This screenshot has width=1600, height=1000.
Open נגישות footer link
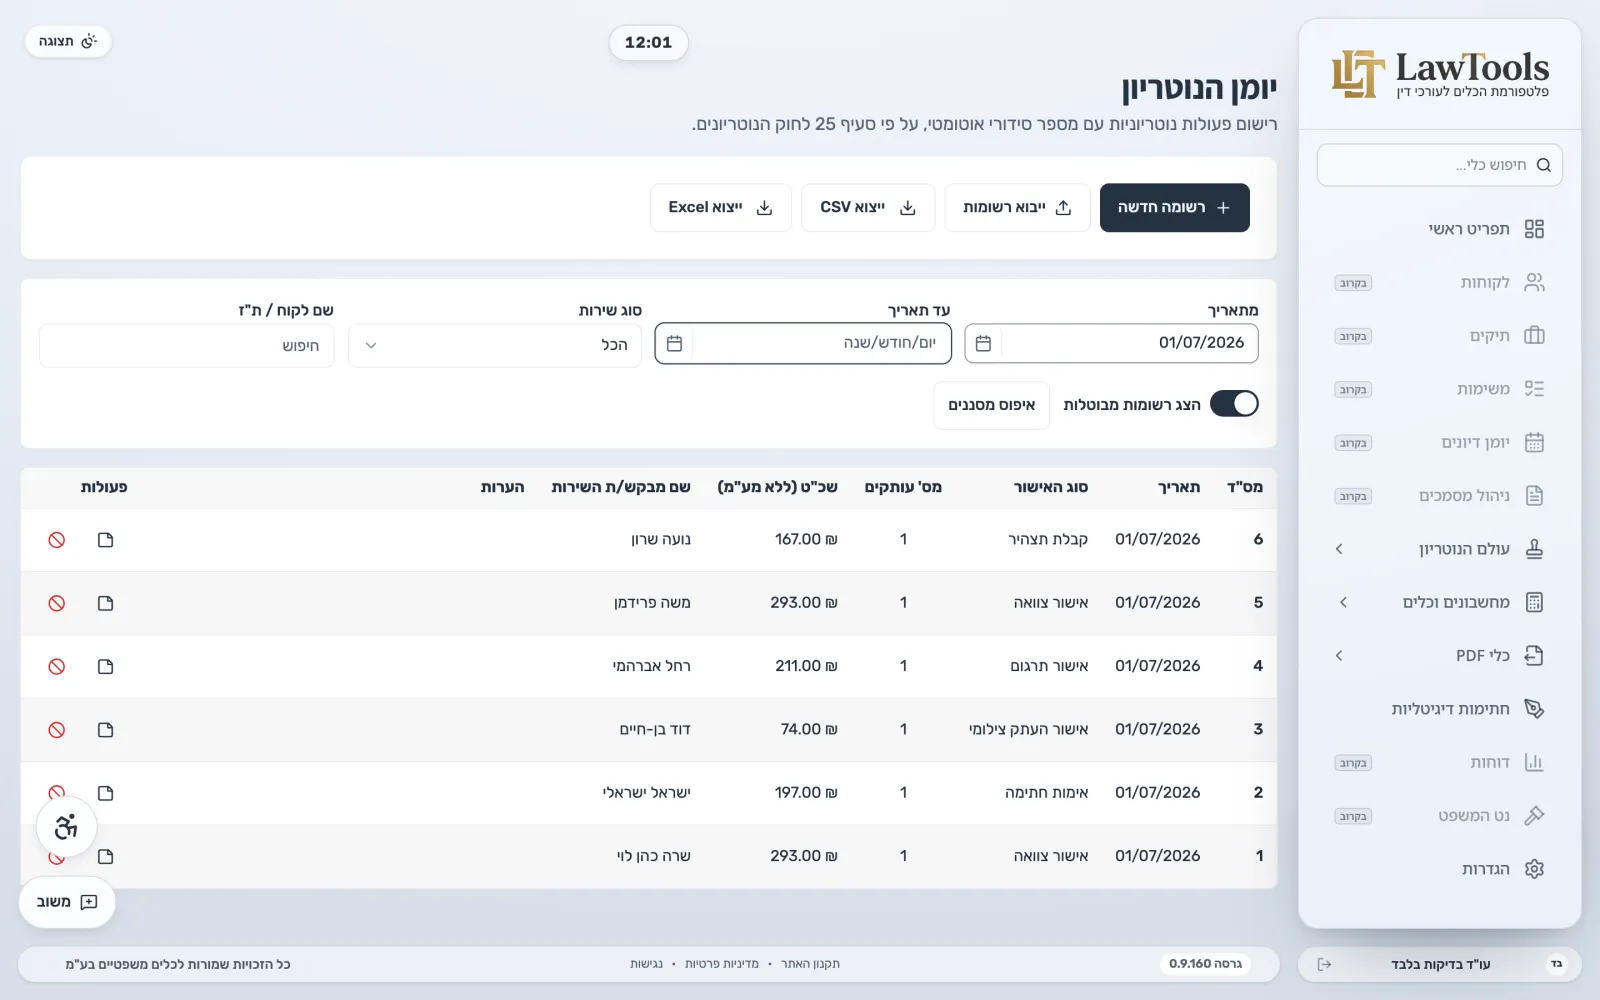[x=646, y=964]
